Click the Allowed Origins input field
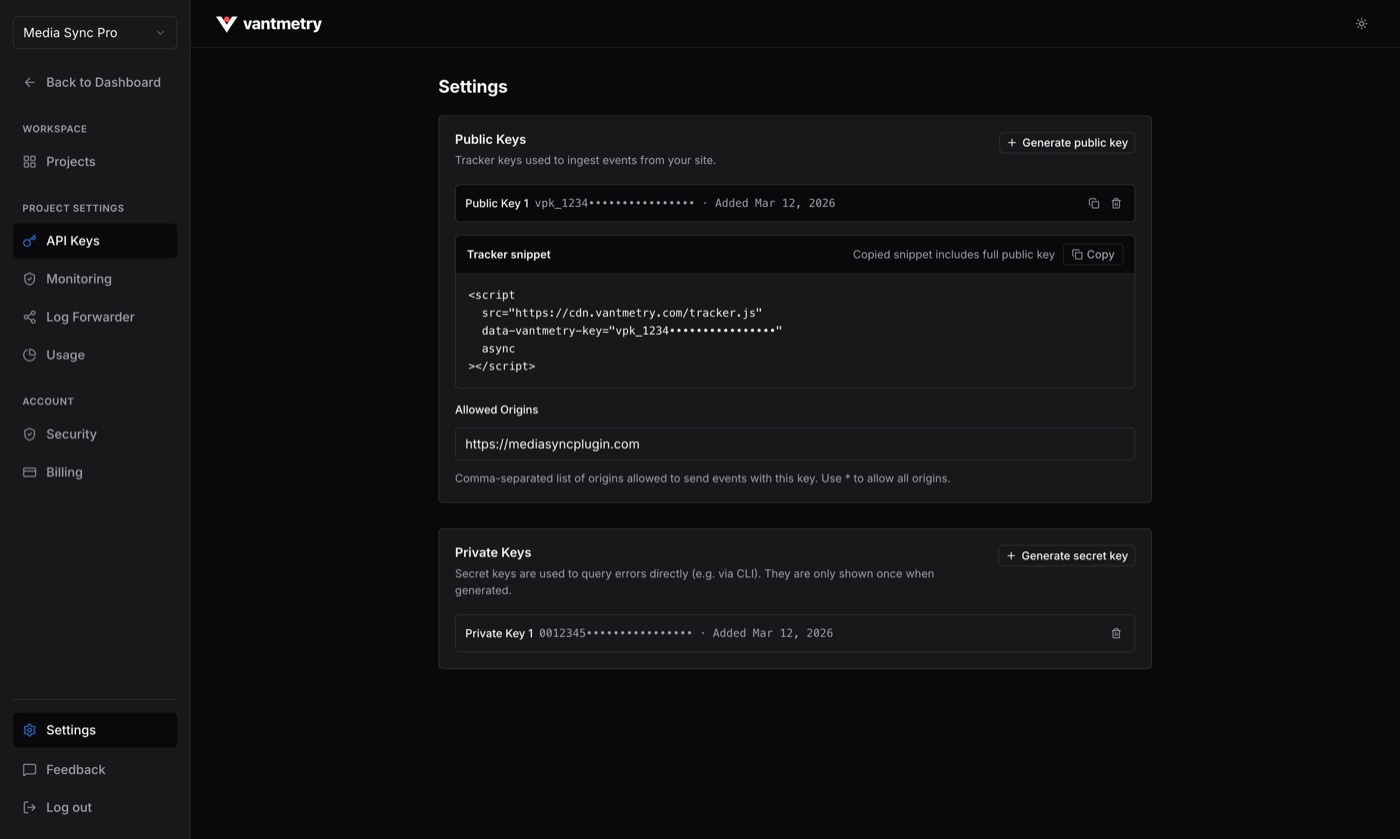This screenshot has width=1400, height=839. [x=795, y=444]
